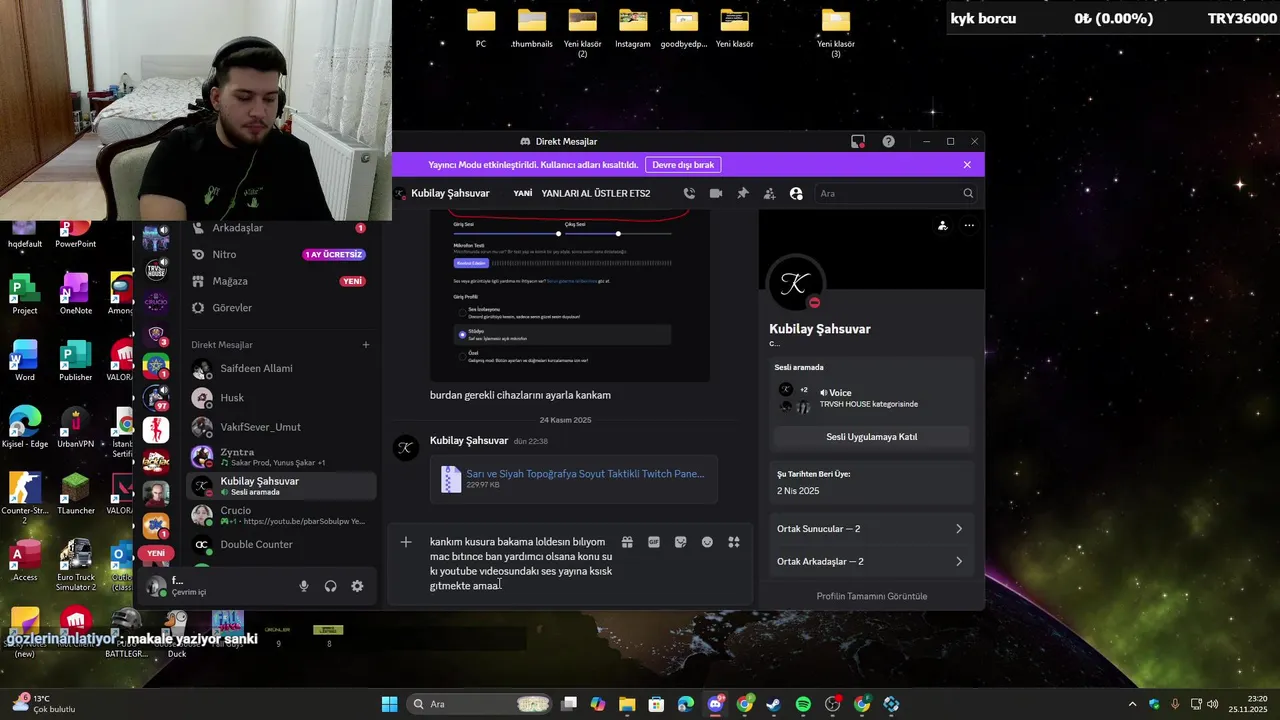1280x720 pixels.
Task: Open the TLauncher desktop shortcut
Action: (76, 494)
